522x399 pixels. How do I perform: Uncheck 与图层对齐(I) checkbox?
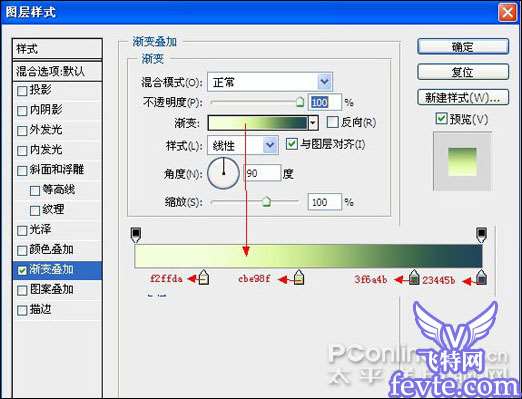(x=292, y=144)
